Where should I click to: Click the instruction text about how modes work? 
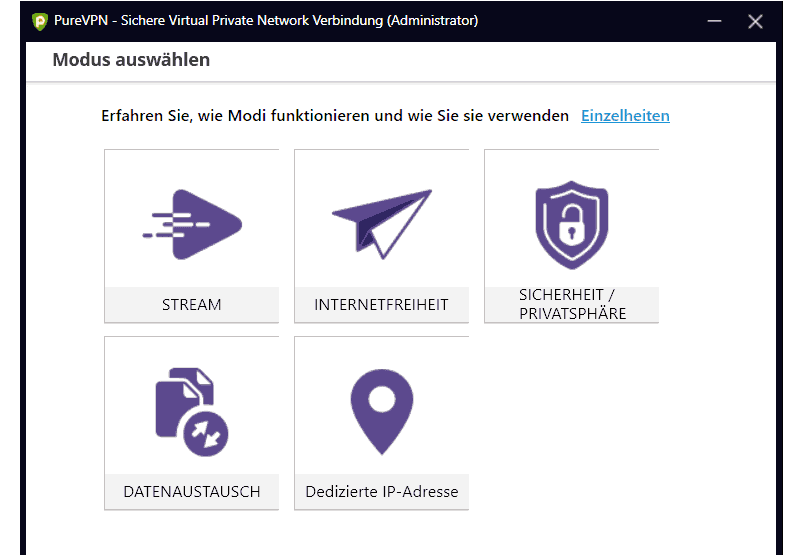tap(335, 115)
